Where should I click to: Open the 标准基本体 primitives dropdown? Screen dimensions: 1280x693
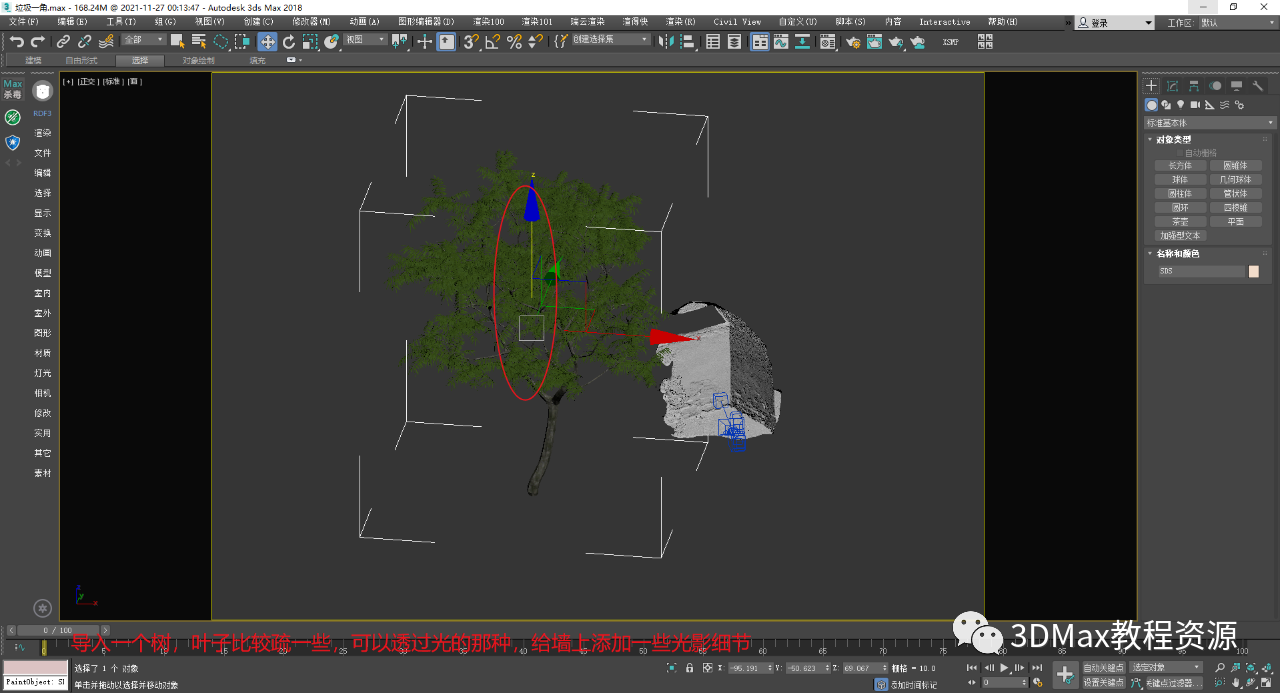[1210, 123]
